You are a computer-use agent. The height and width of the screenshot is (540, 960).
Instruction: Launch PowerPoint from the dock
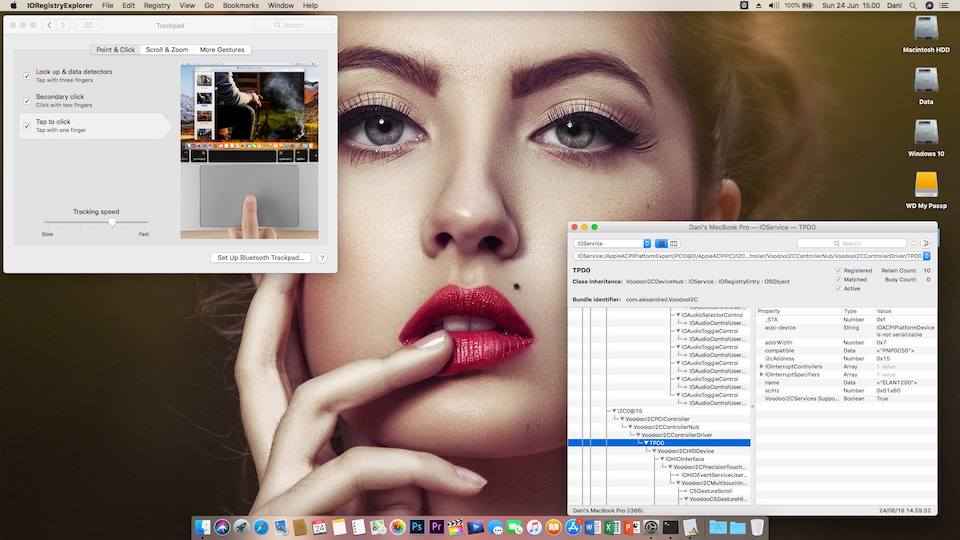(x=632, y=527)
